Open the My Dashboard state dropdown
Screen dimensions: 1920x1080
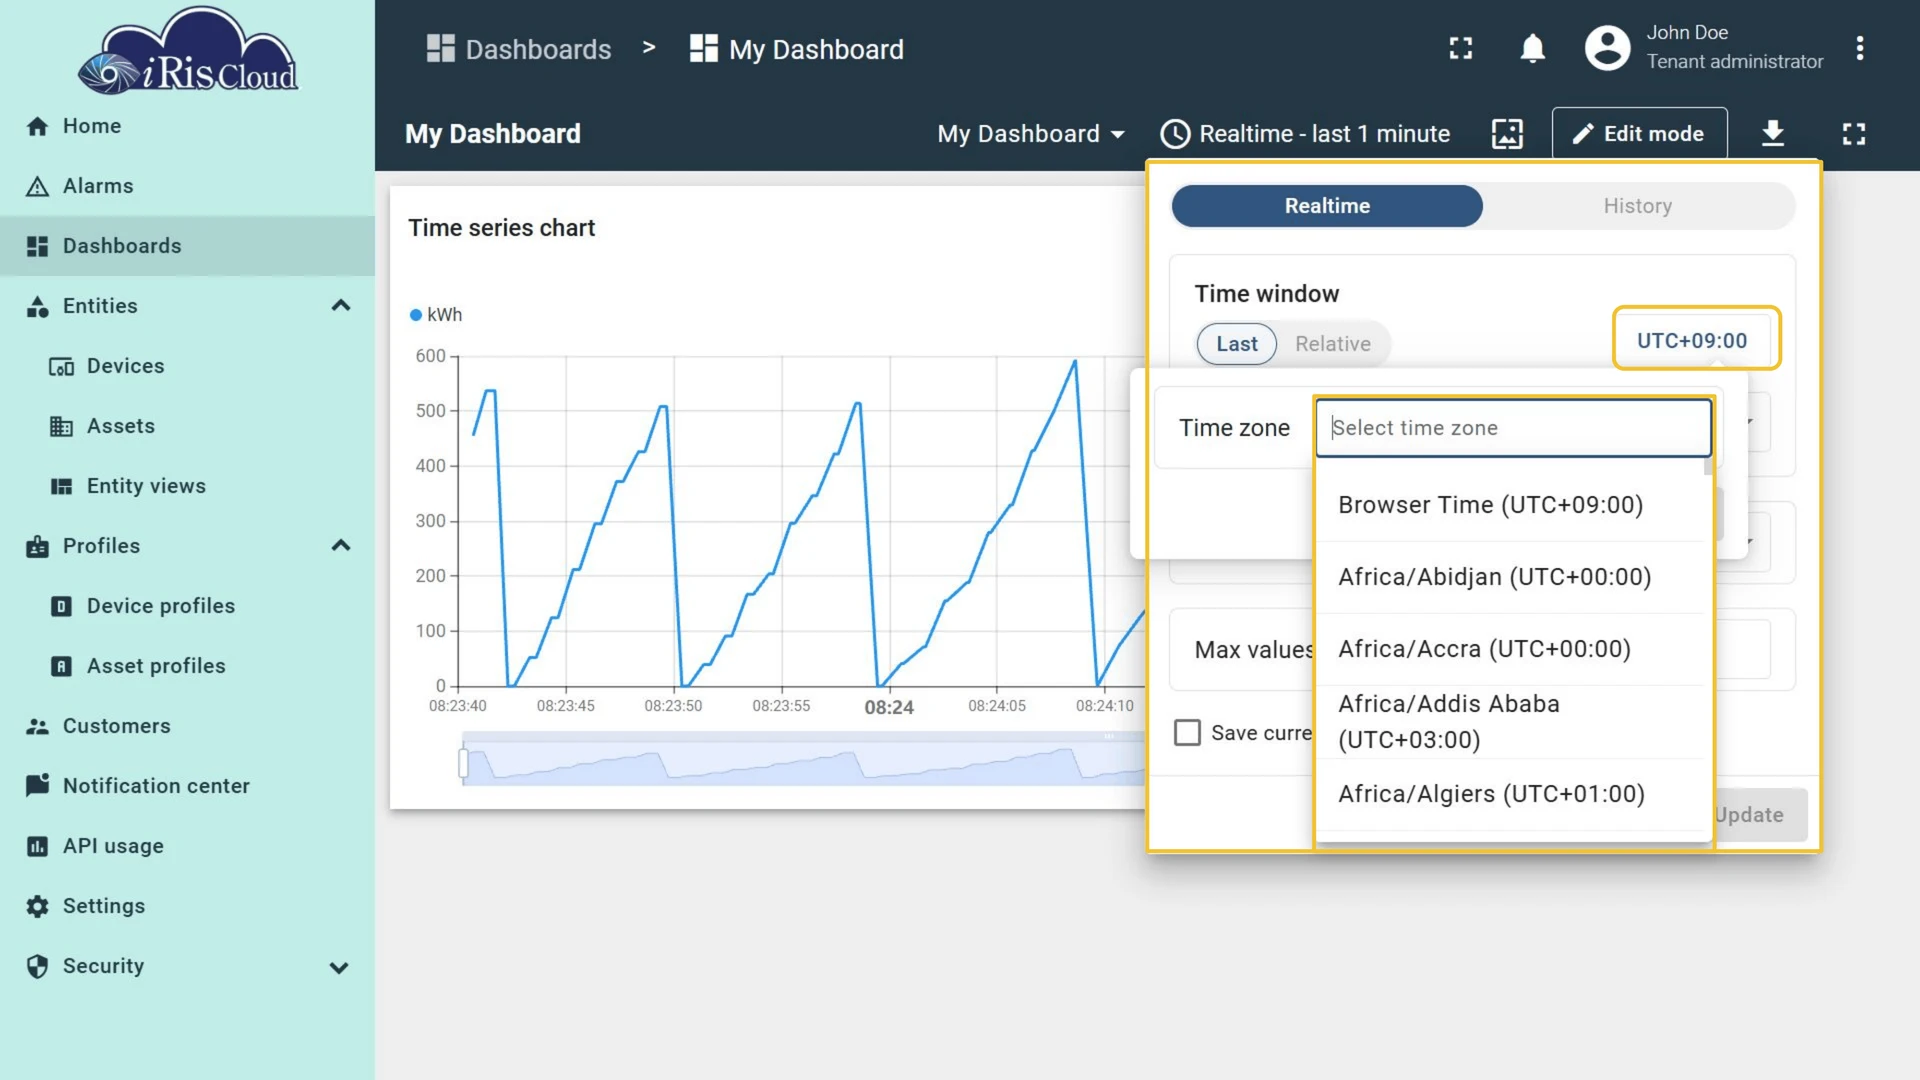coord(1031,134)
